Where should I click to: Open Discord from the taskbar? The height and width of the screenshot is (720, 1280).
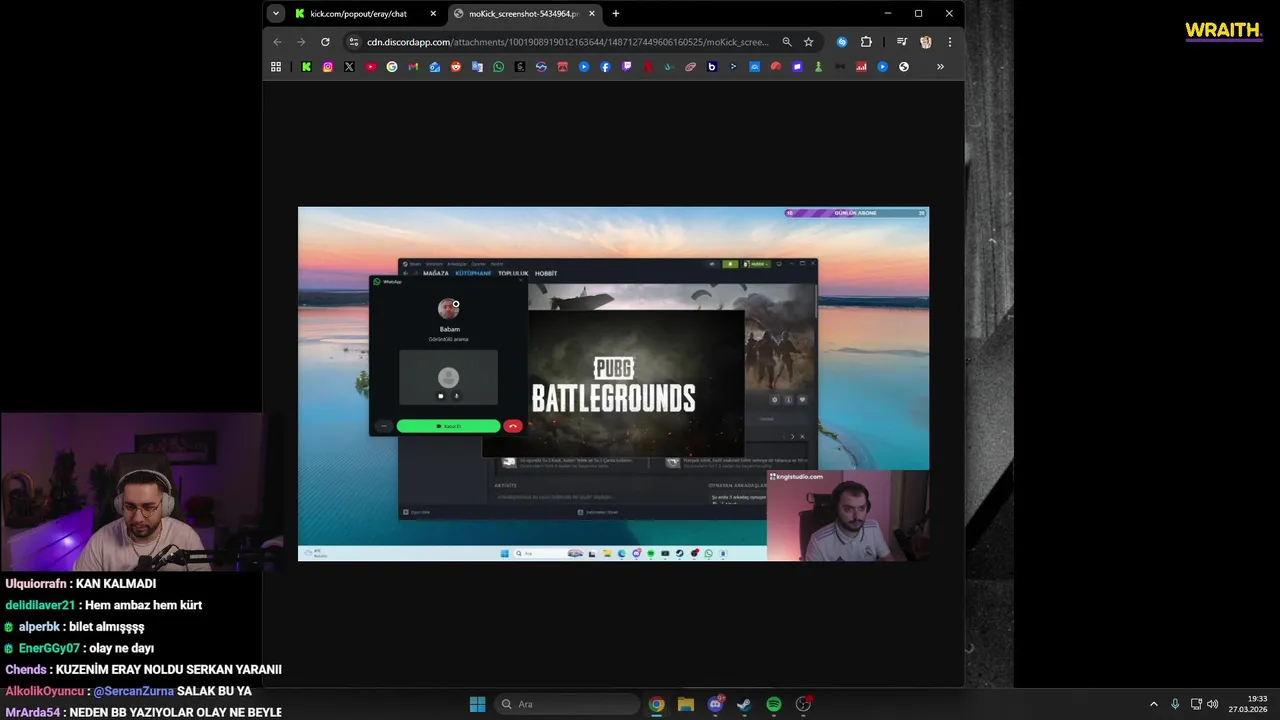715,704
